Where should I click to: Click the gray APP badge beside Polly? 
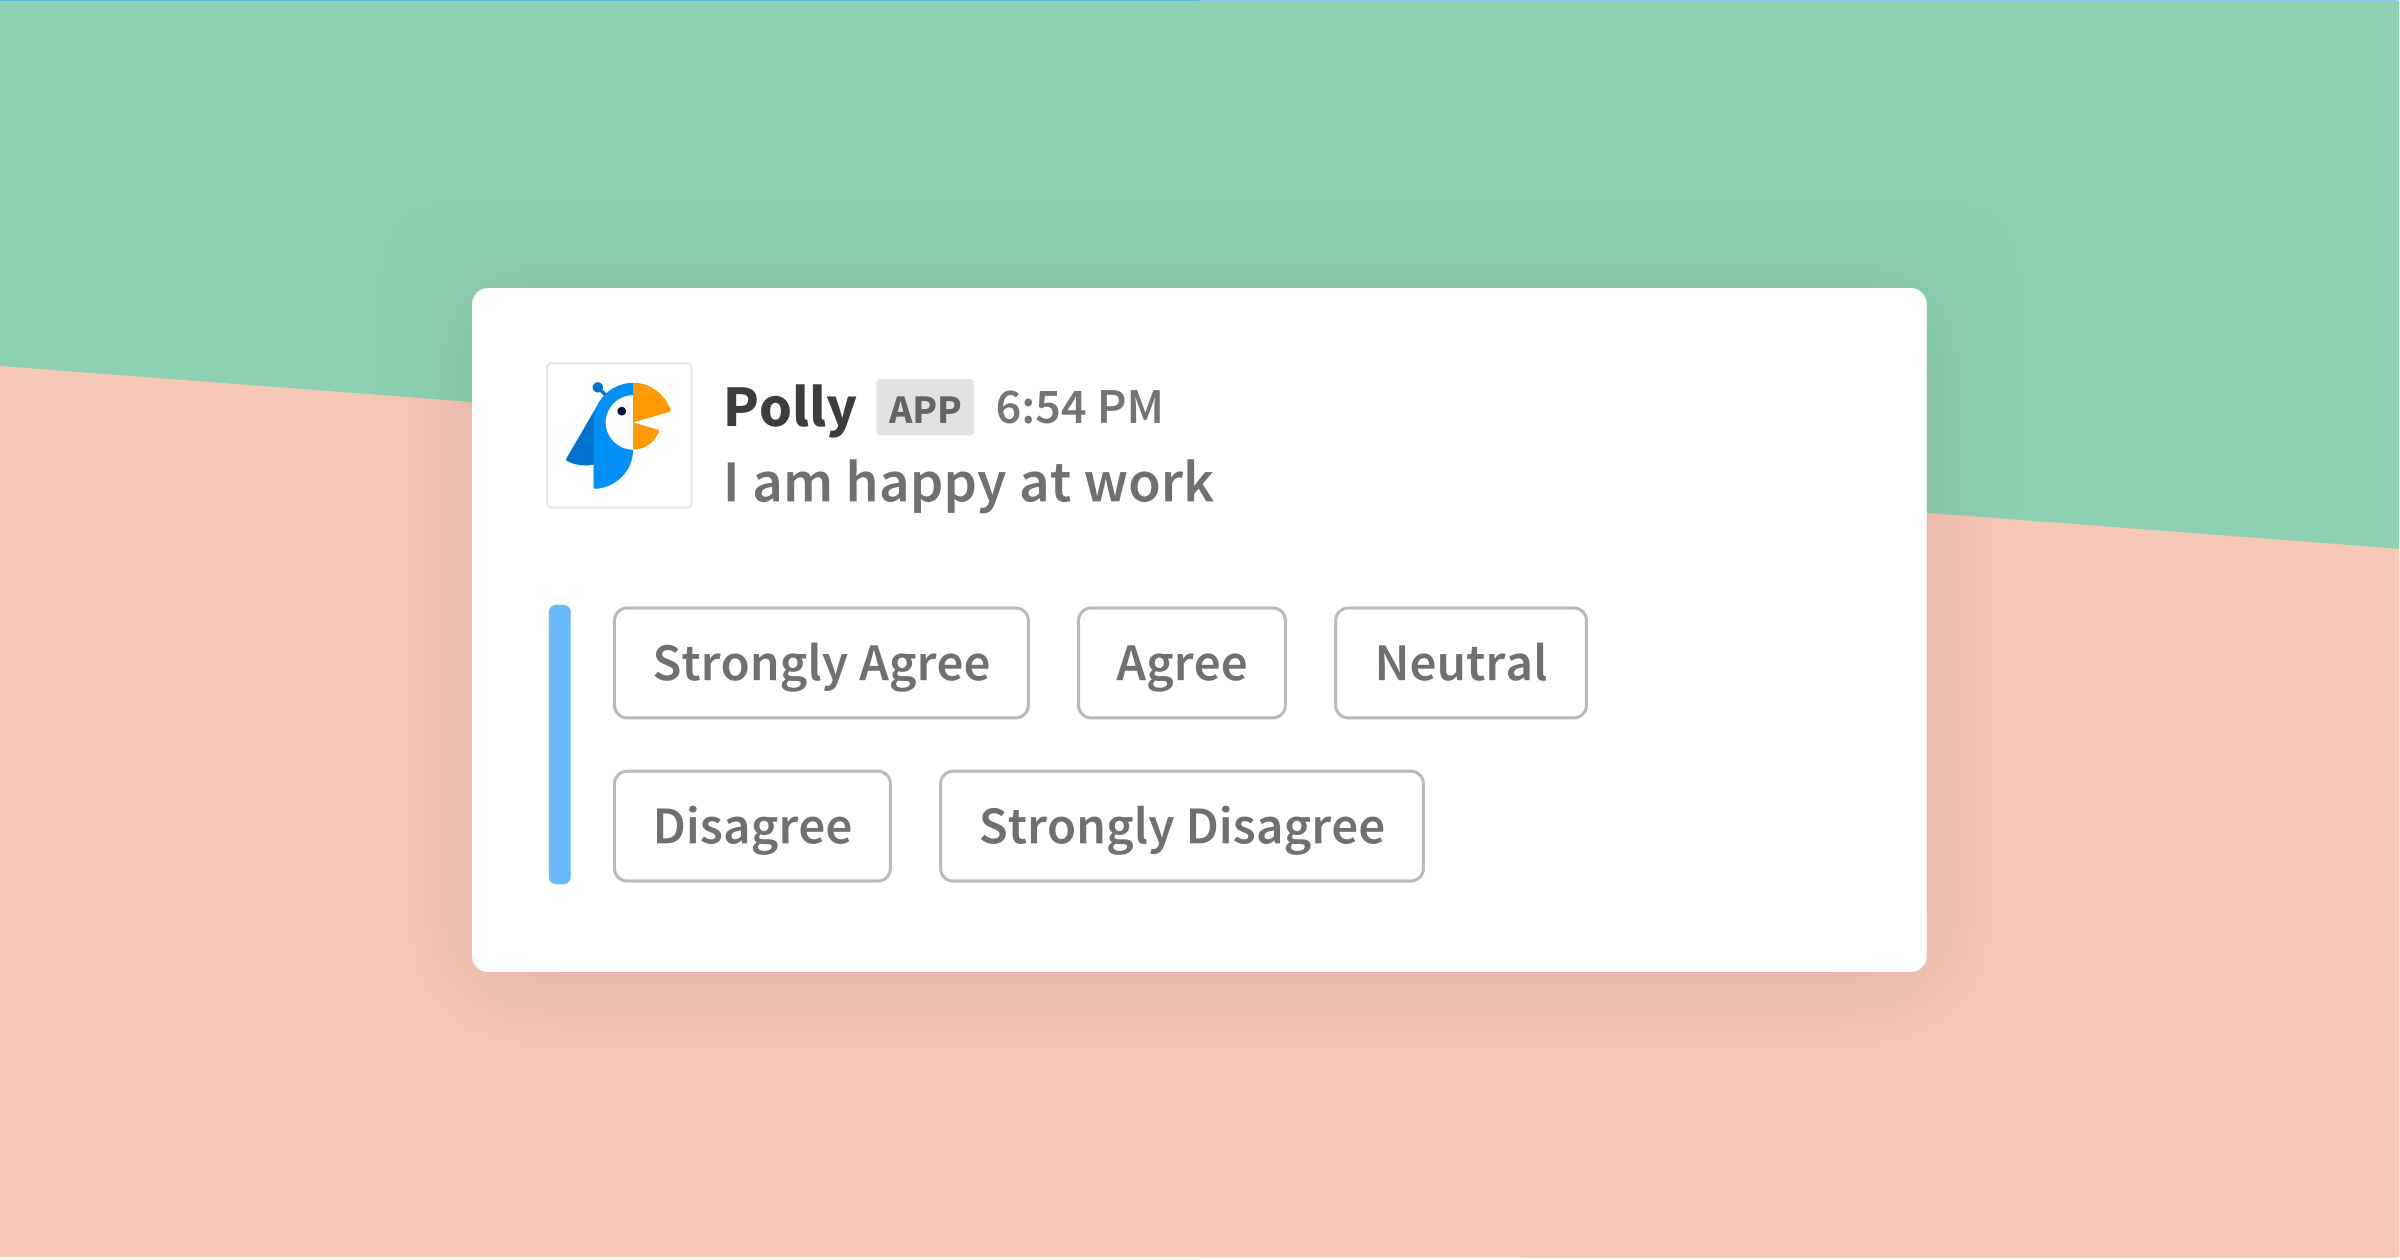(924, 408)
